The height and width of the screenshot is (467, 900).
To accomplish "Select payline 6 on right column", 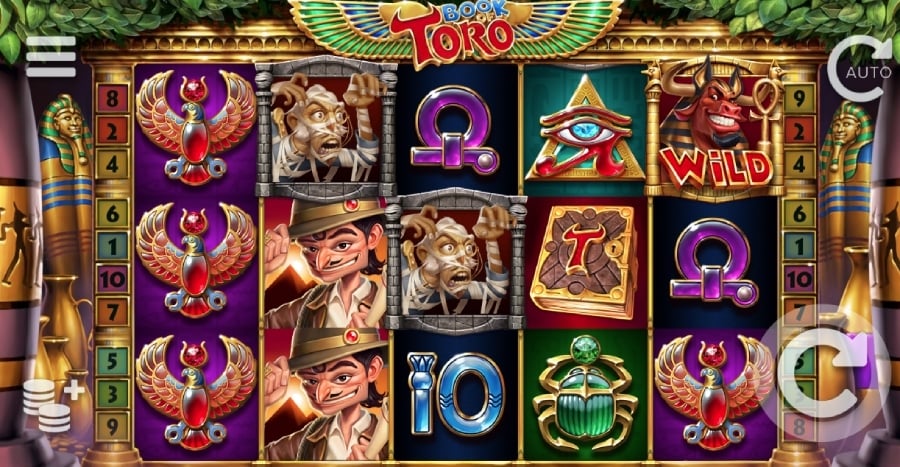I will [x=800, y=214].
